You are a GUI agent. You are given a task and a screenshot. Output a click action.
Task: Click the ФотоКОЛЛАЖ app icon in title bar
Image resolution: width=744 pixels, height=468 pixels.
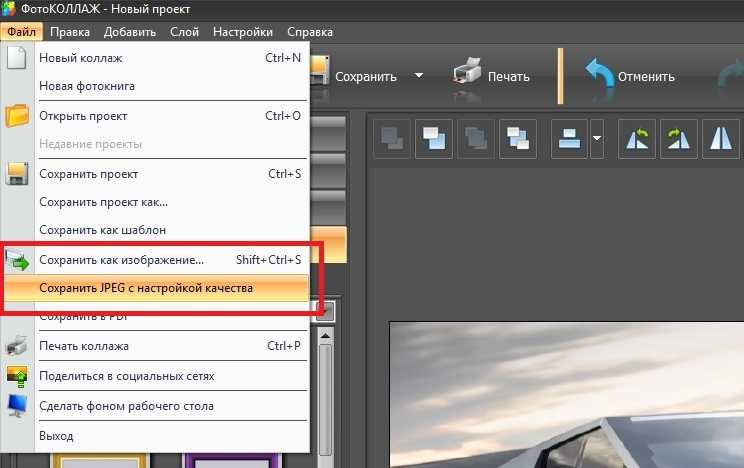tap(9, 9)
